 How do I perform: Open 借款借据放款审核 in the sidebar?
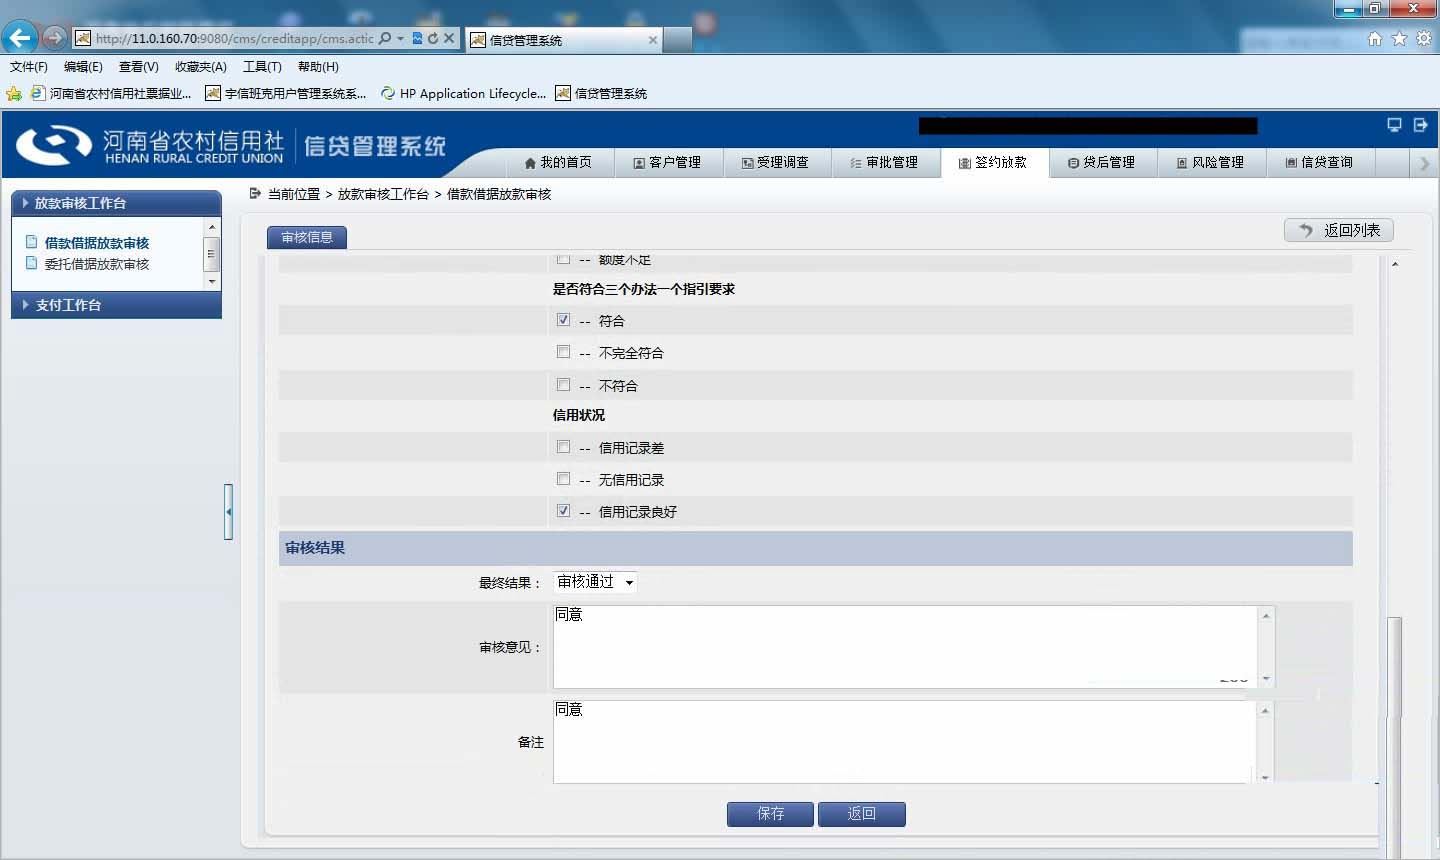[x=97, y=243]
